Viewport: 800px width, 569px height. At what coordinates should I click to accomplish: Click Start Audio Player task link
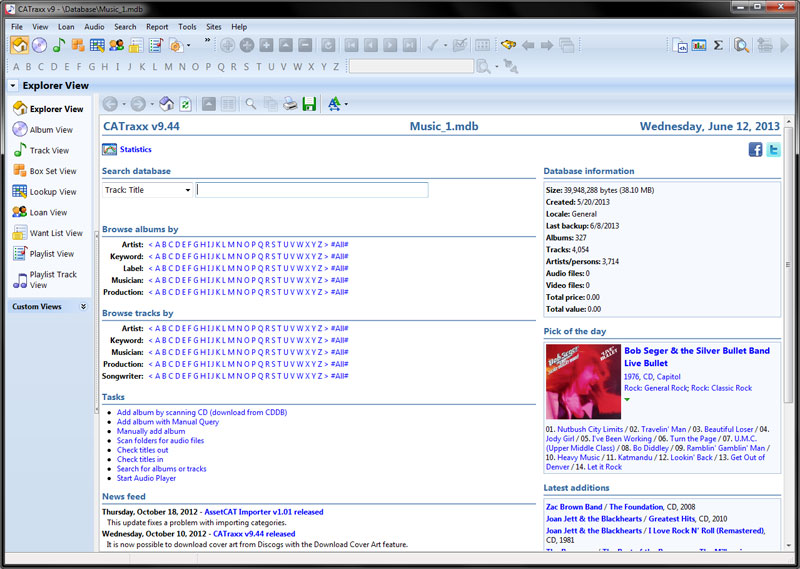pos(146,478)
